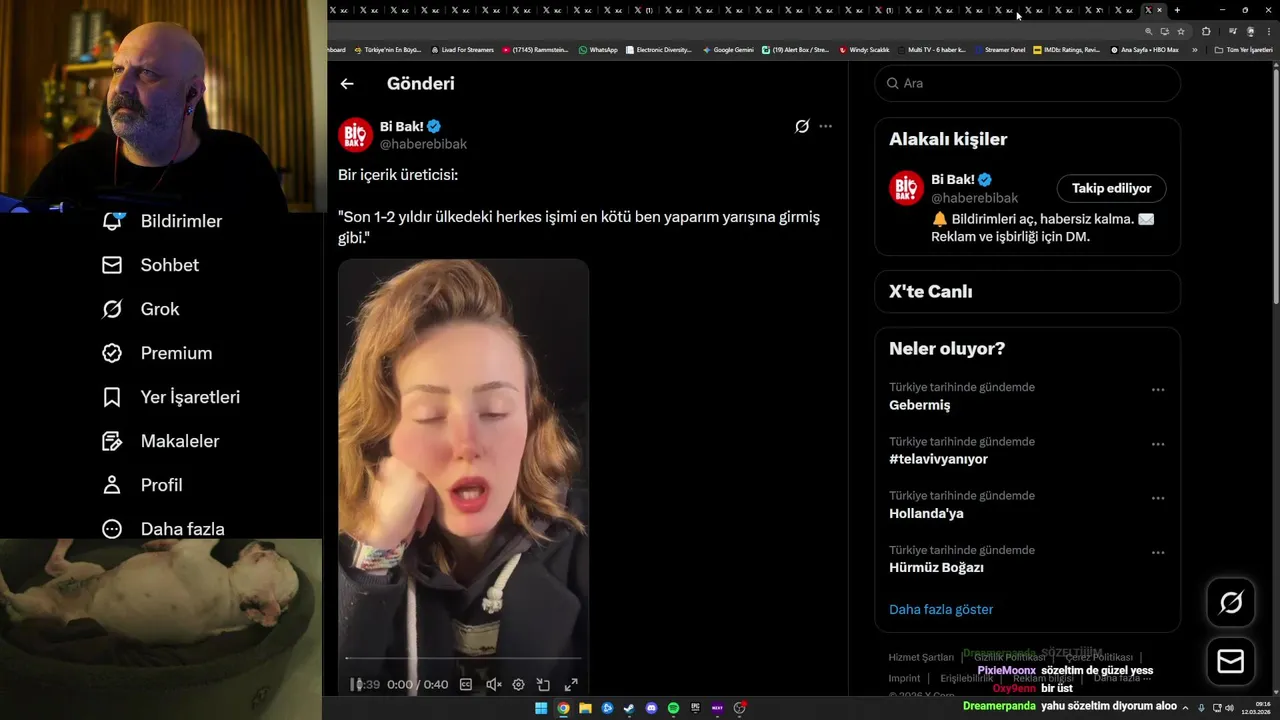The width and height of the screenshot is (1280, 720).
Task: Close the active X browser tab
Action: coord(1160,10)
